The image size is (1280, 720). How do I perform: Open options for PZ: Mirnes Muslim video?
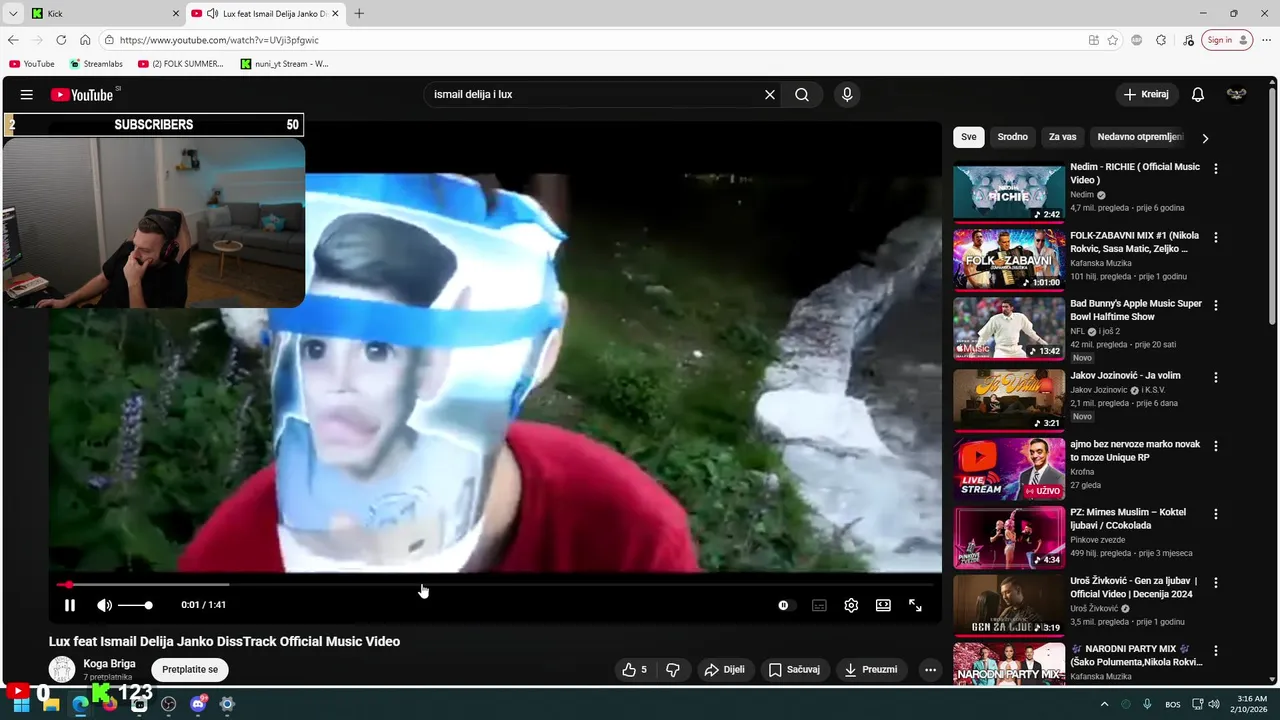(x=1216, y=514)
